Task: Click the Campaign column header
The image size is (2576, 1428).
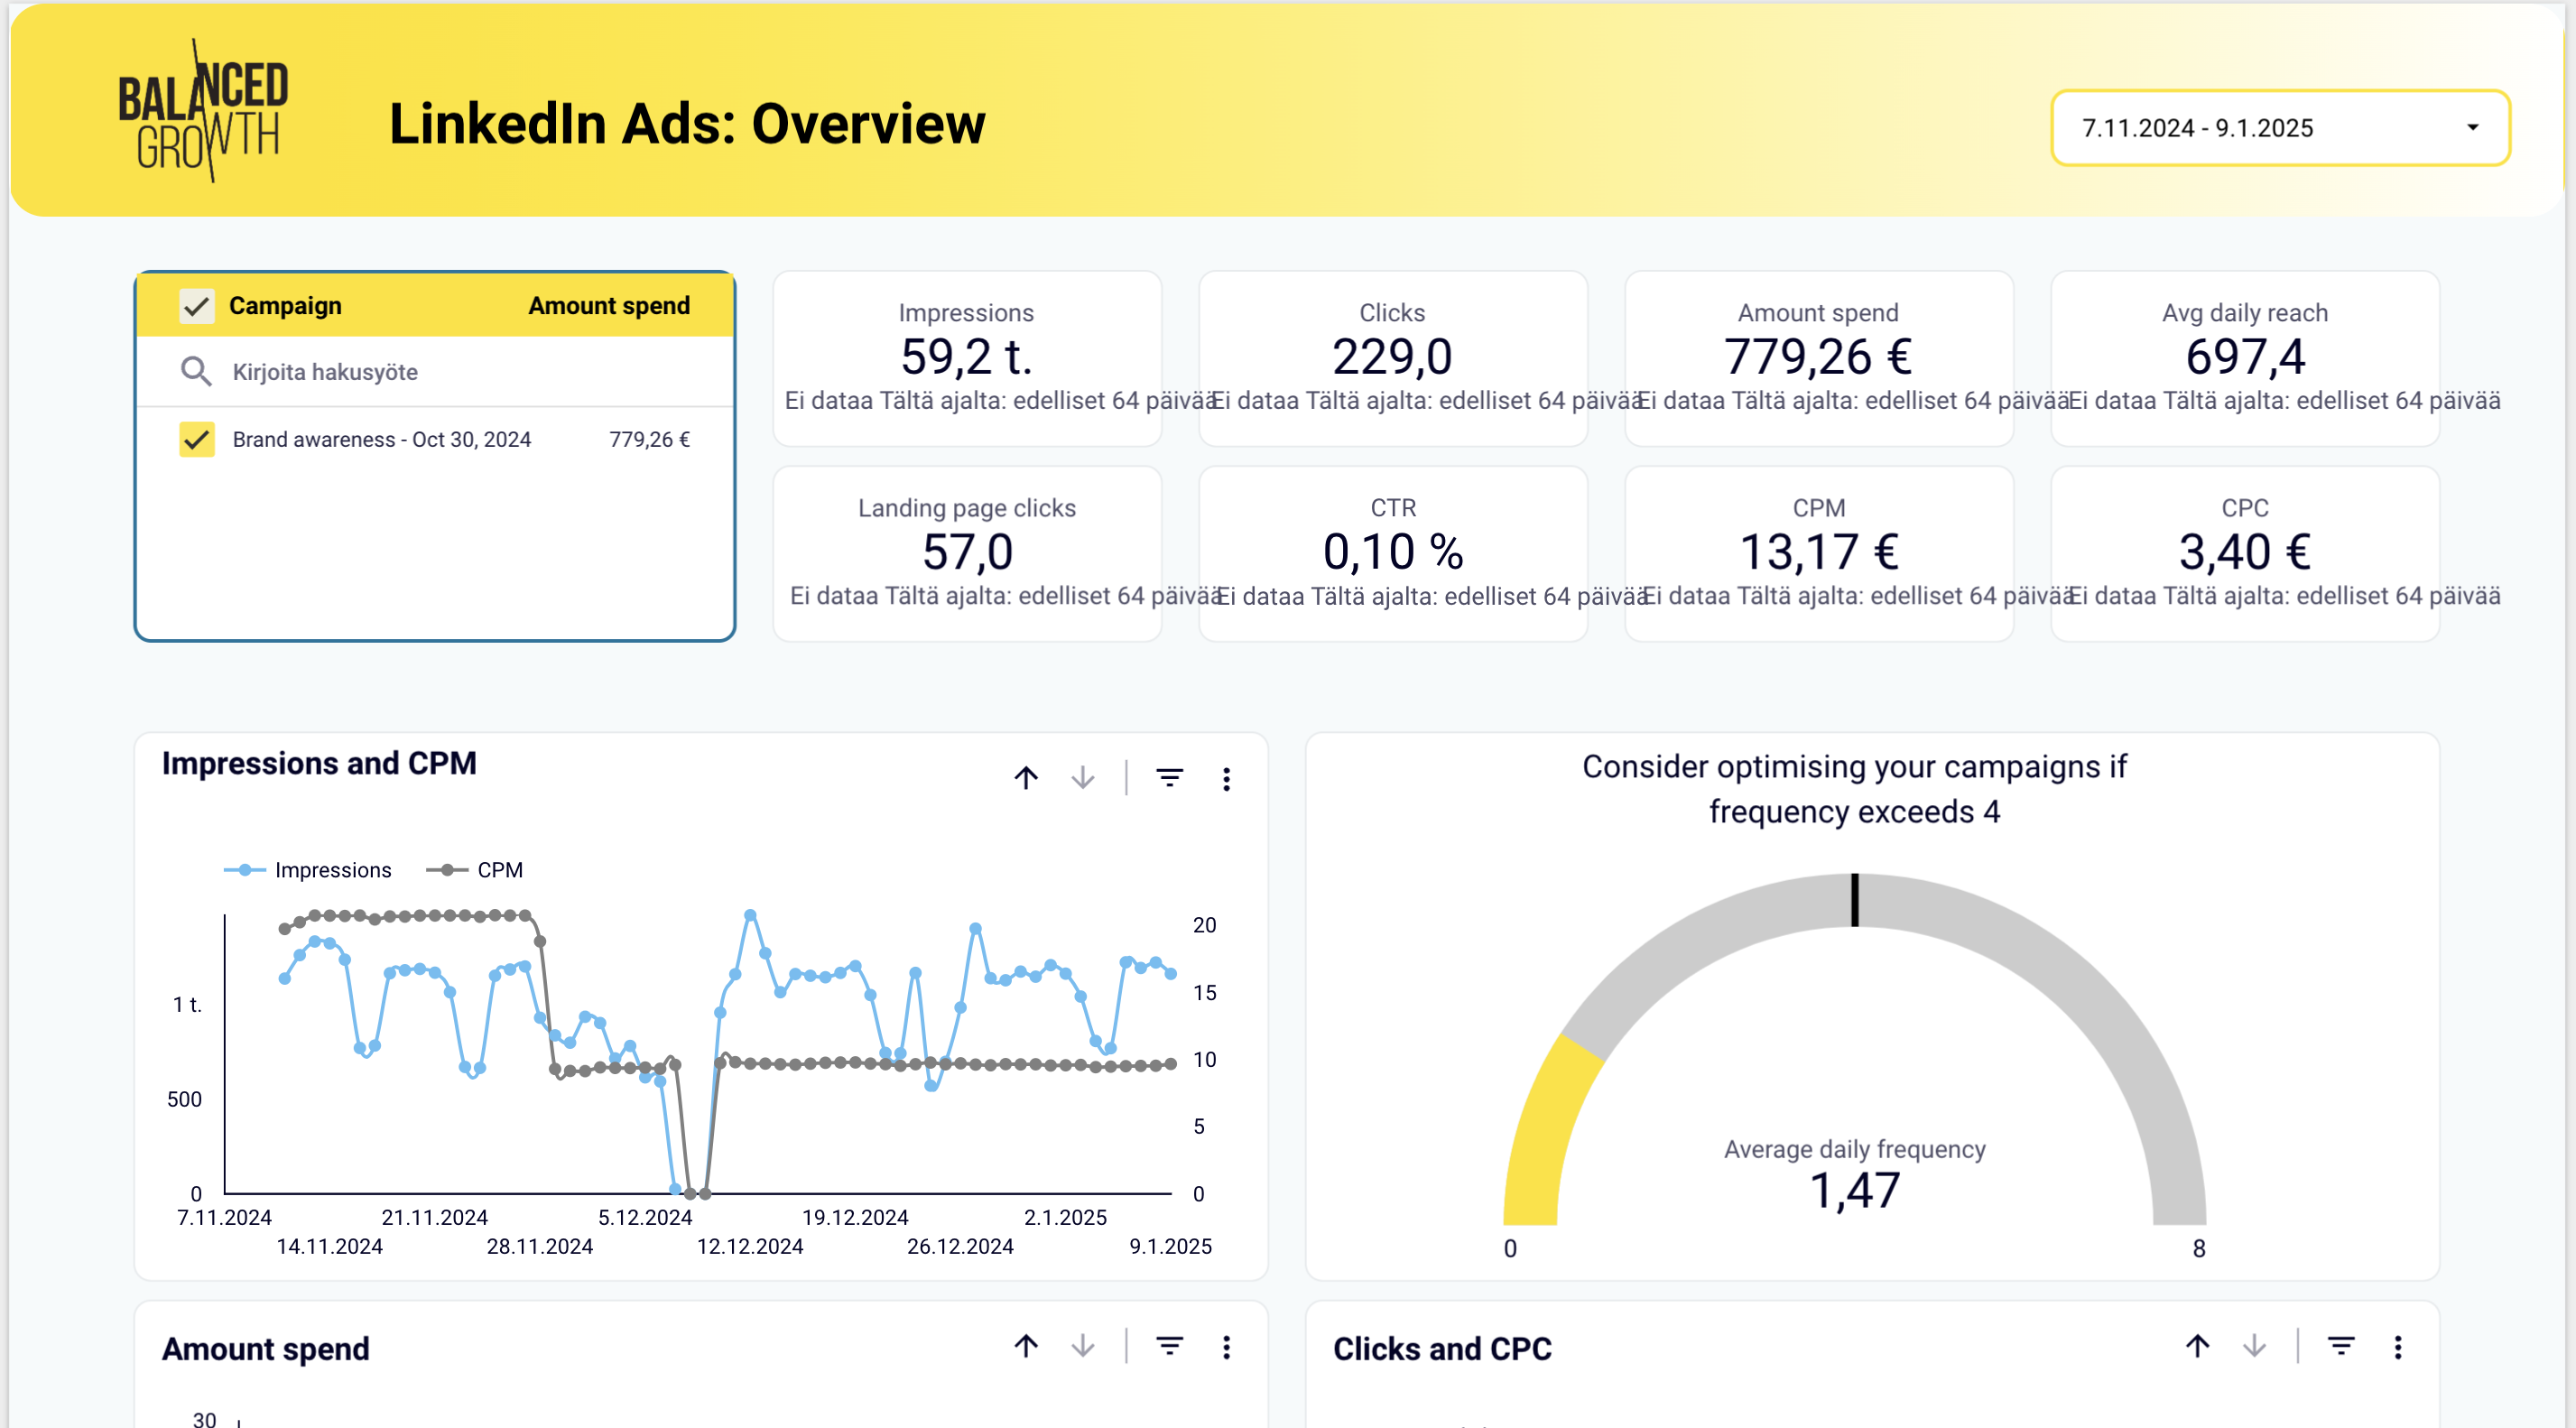Action: [x=285, y=306]
